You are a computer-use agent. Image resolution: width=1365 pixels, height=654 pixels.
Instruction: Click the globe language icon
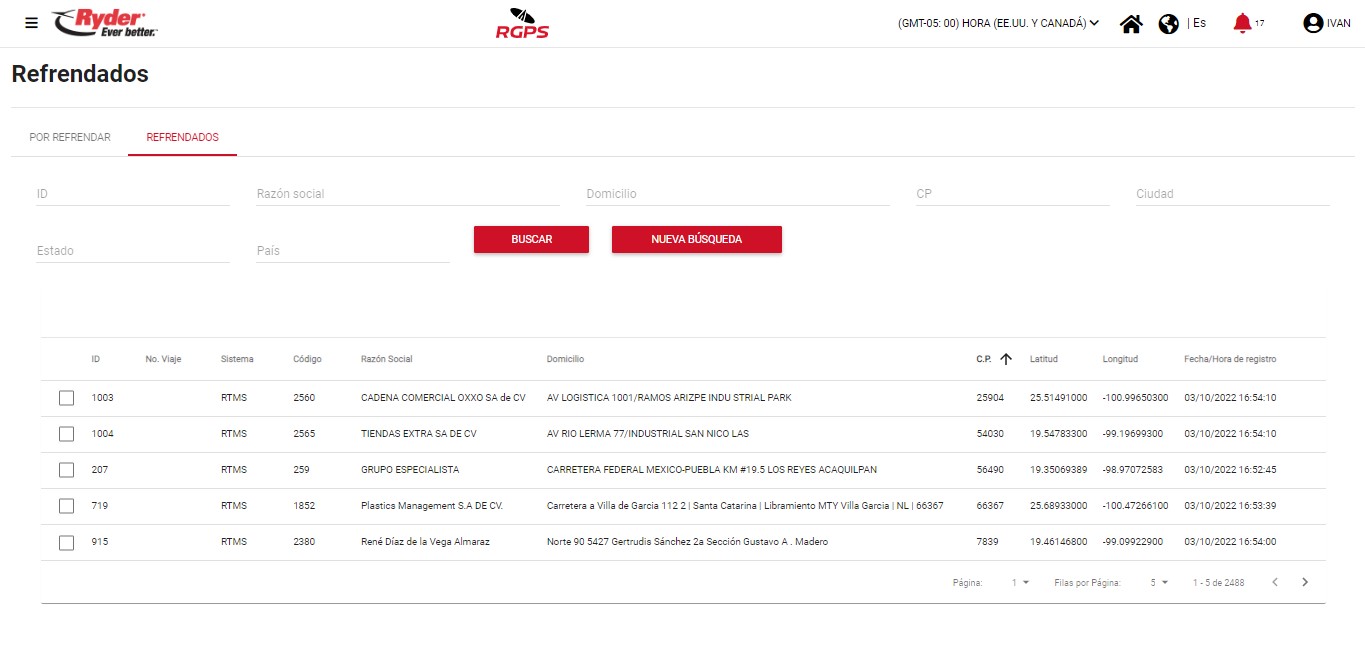click(x=1168, y=24)
